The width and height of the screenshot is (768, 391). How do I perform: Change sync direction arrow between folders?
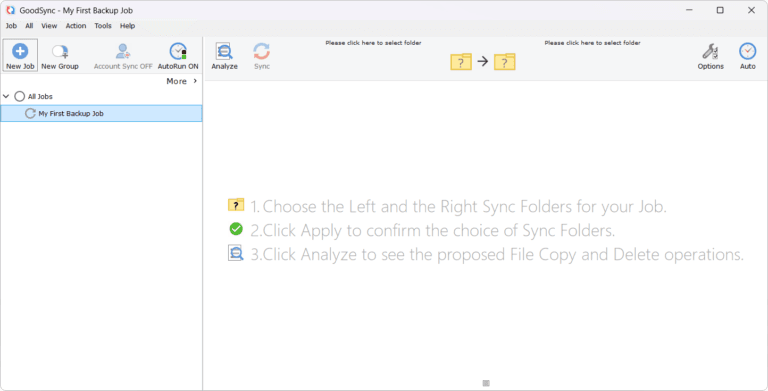click(482, 61)
